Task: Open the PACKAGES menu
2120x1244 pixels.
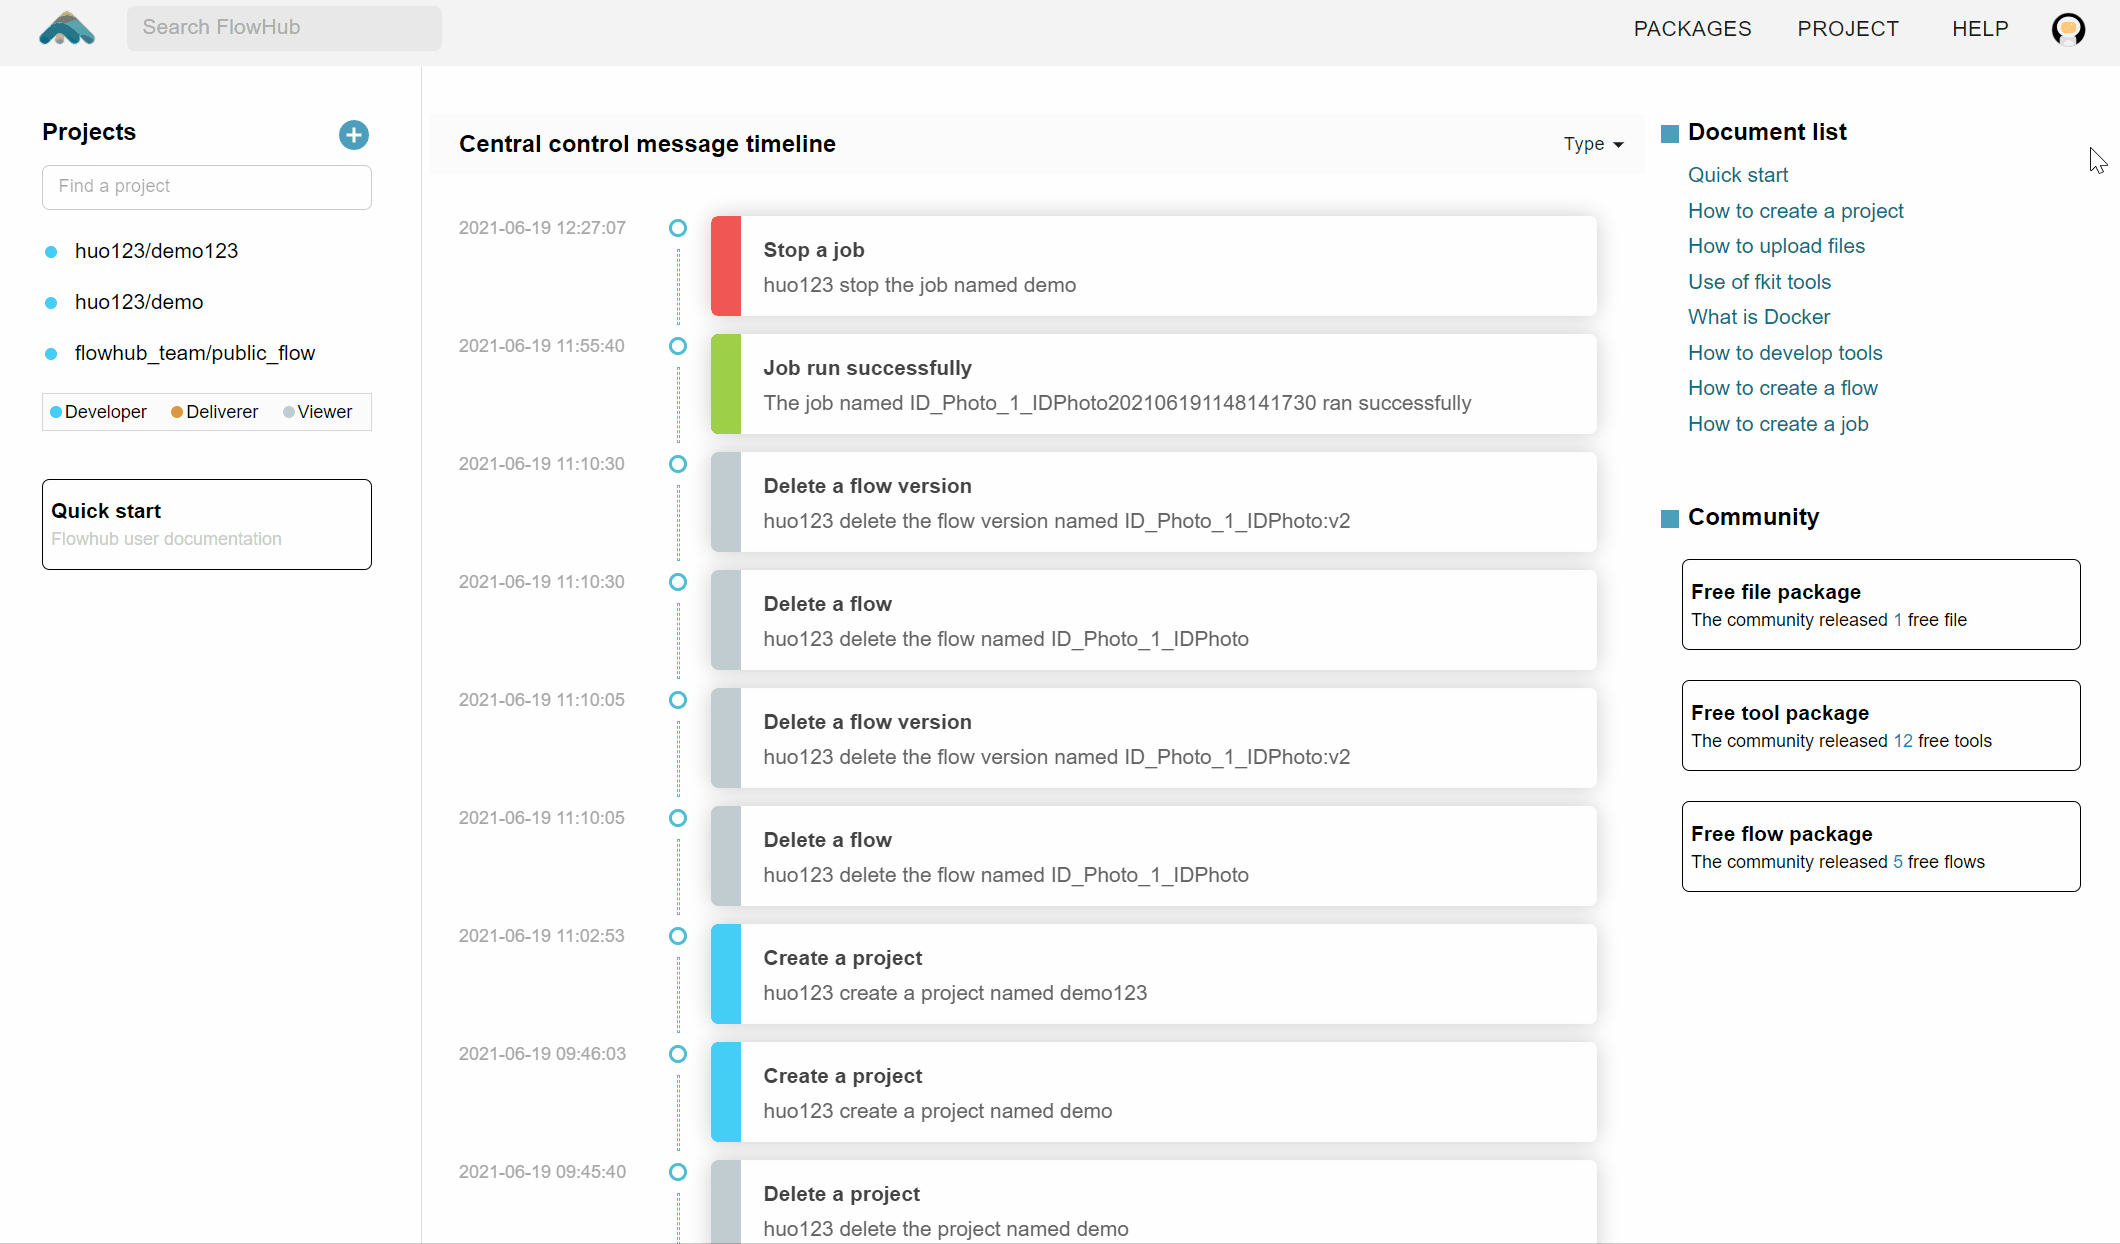Action: tap(1692, 29)
